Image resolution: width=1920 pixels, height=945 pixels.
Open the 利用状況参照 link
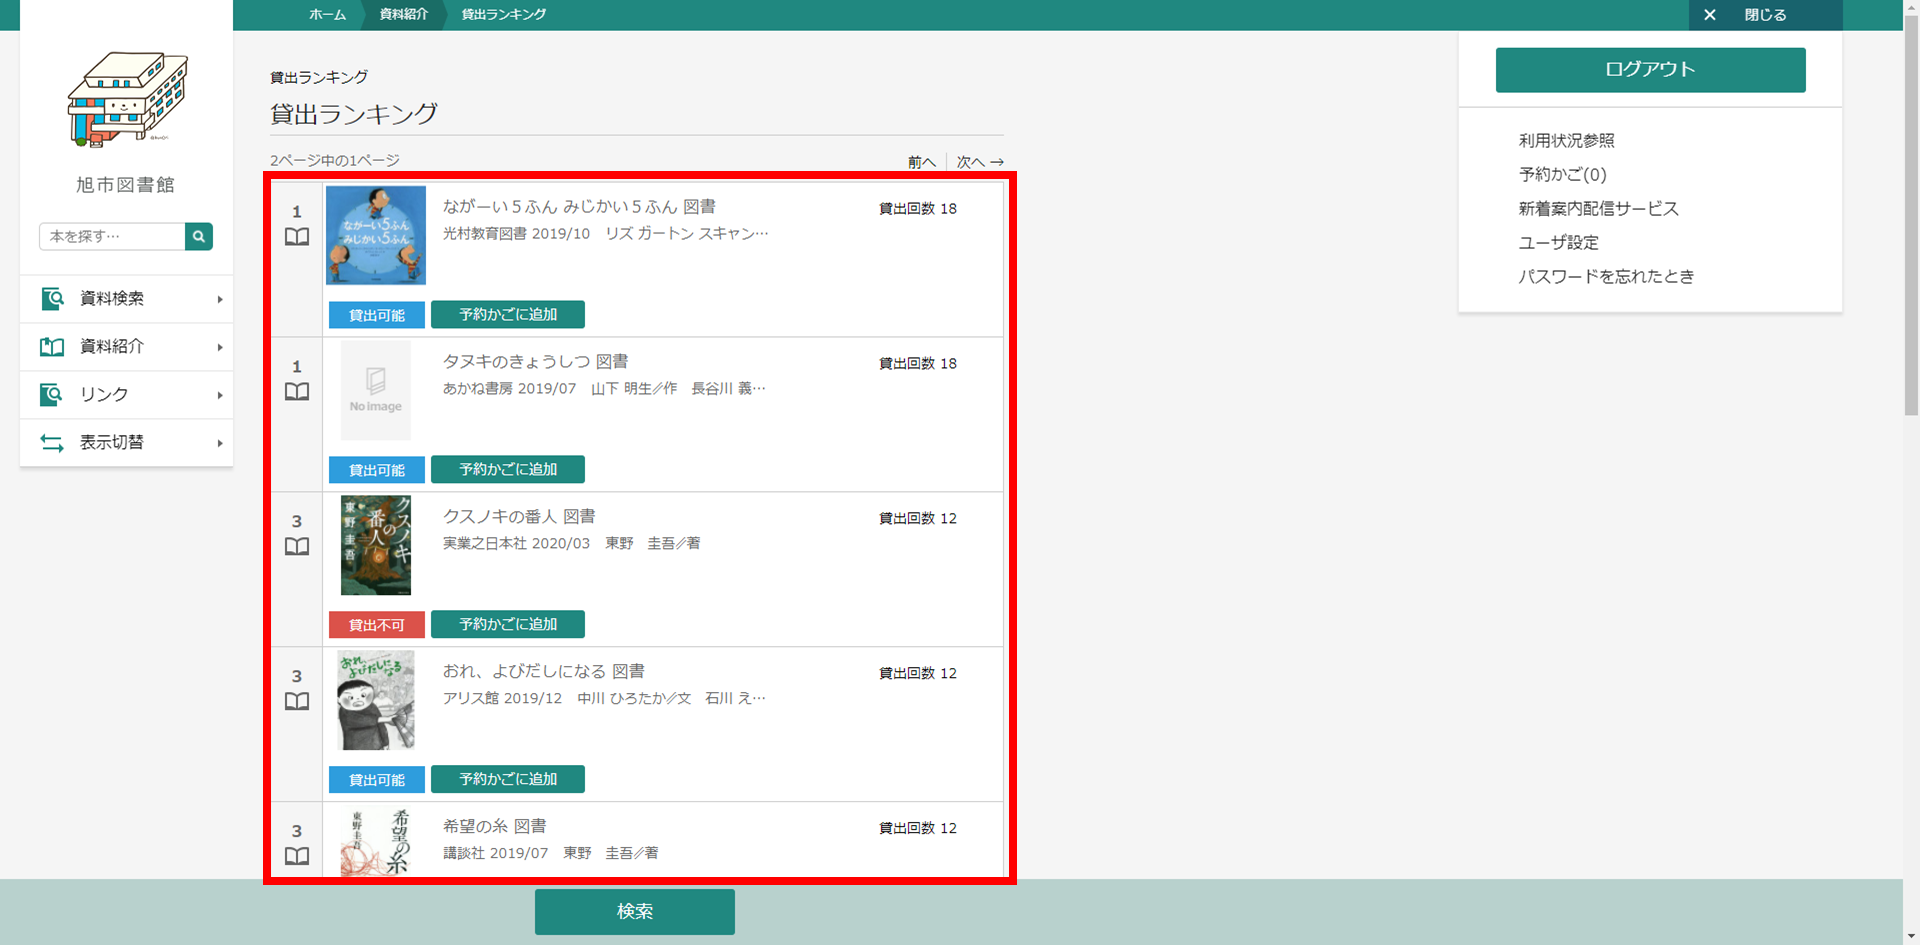click(1566, 141)
